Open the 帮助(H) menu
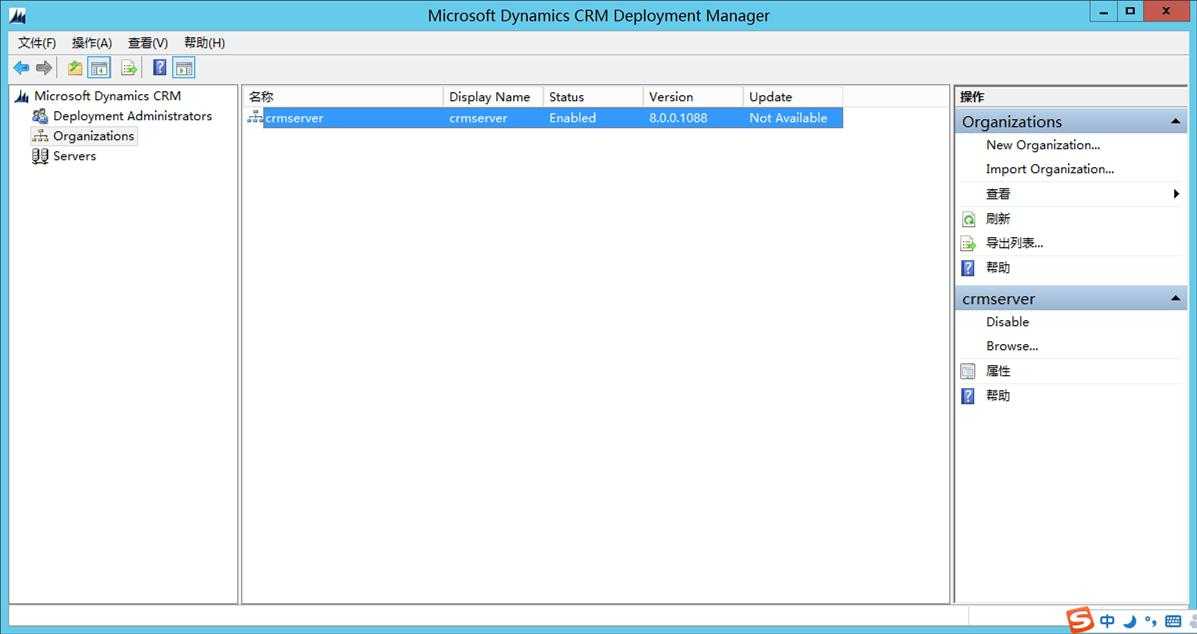Viewport: 1197px width, 634px height. point(205,43)
